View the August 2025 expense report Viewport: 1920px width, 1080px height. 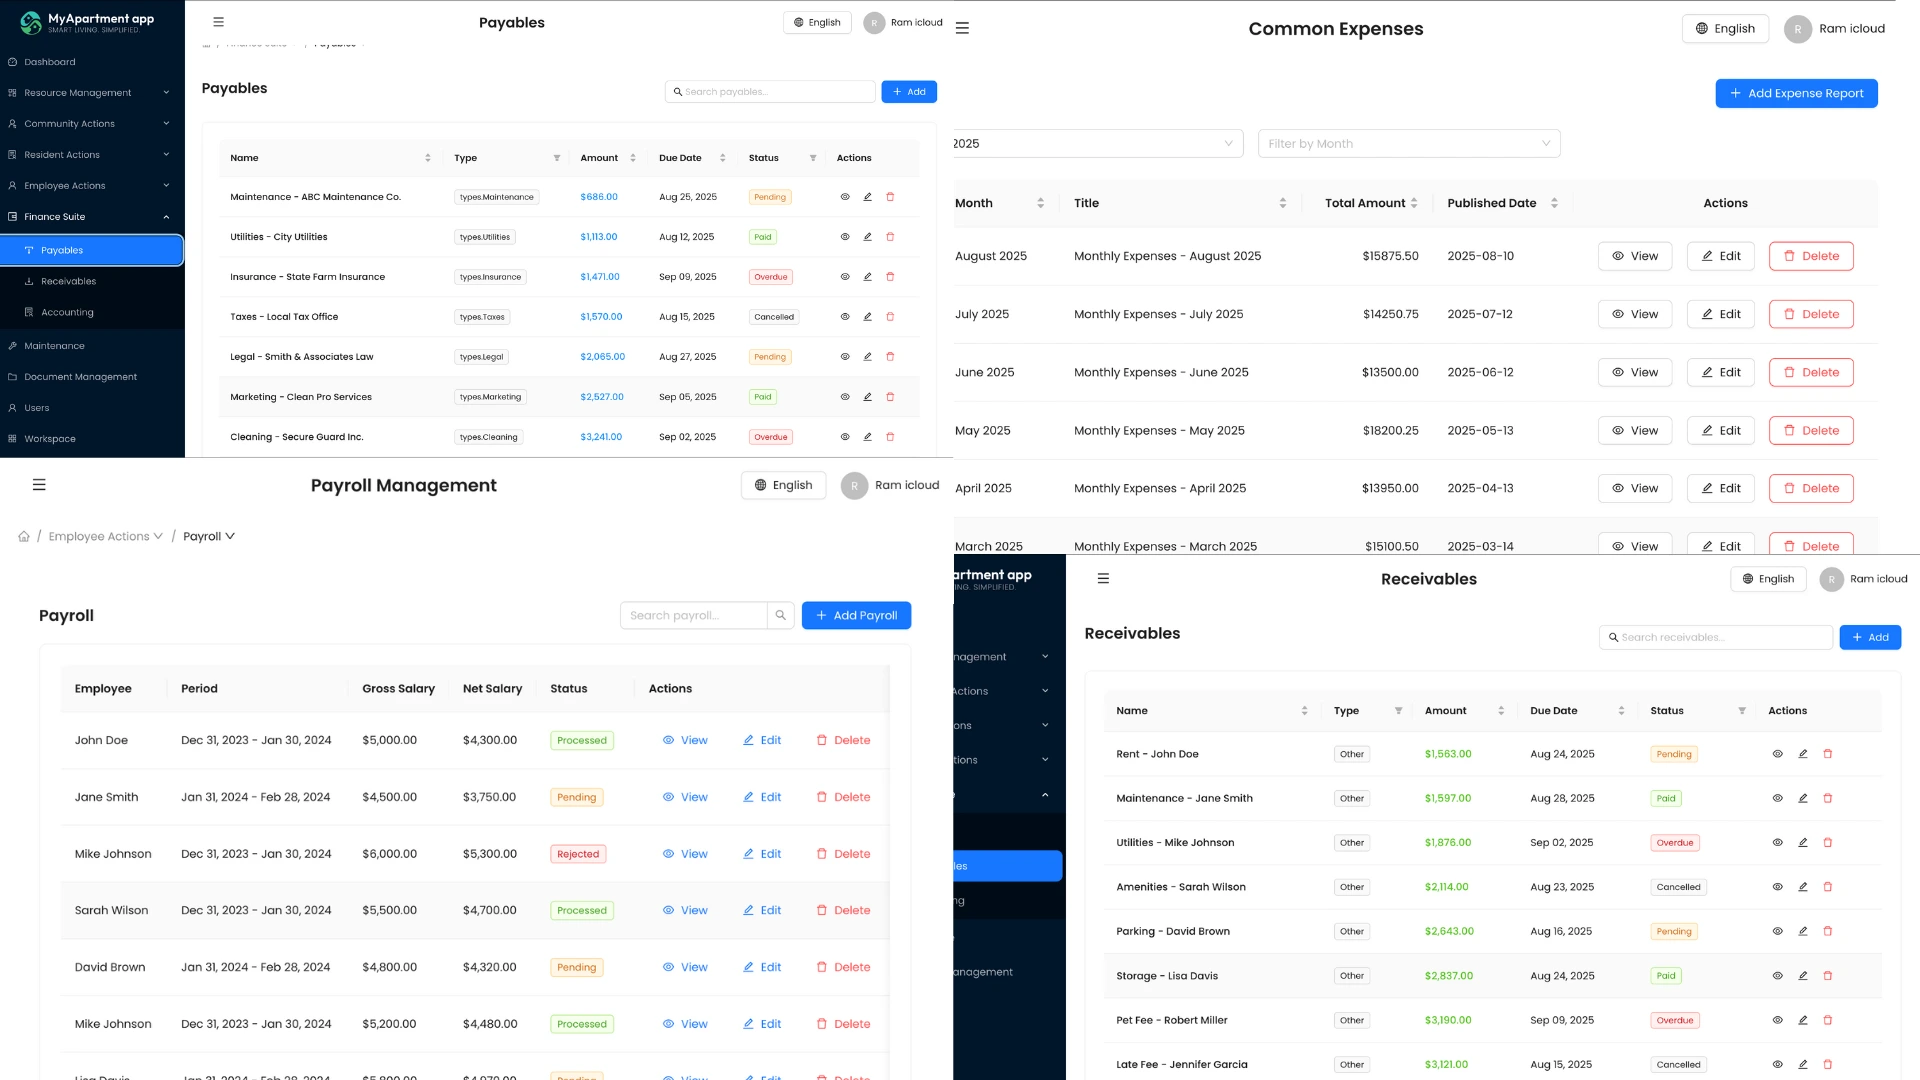pos(1635,256)
